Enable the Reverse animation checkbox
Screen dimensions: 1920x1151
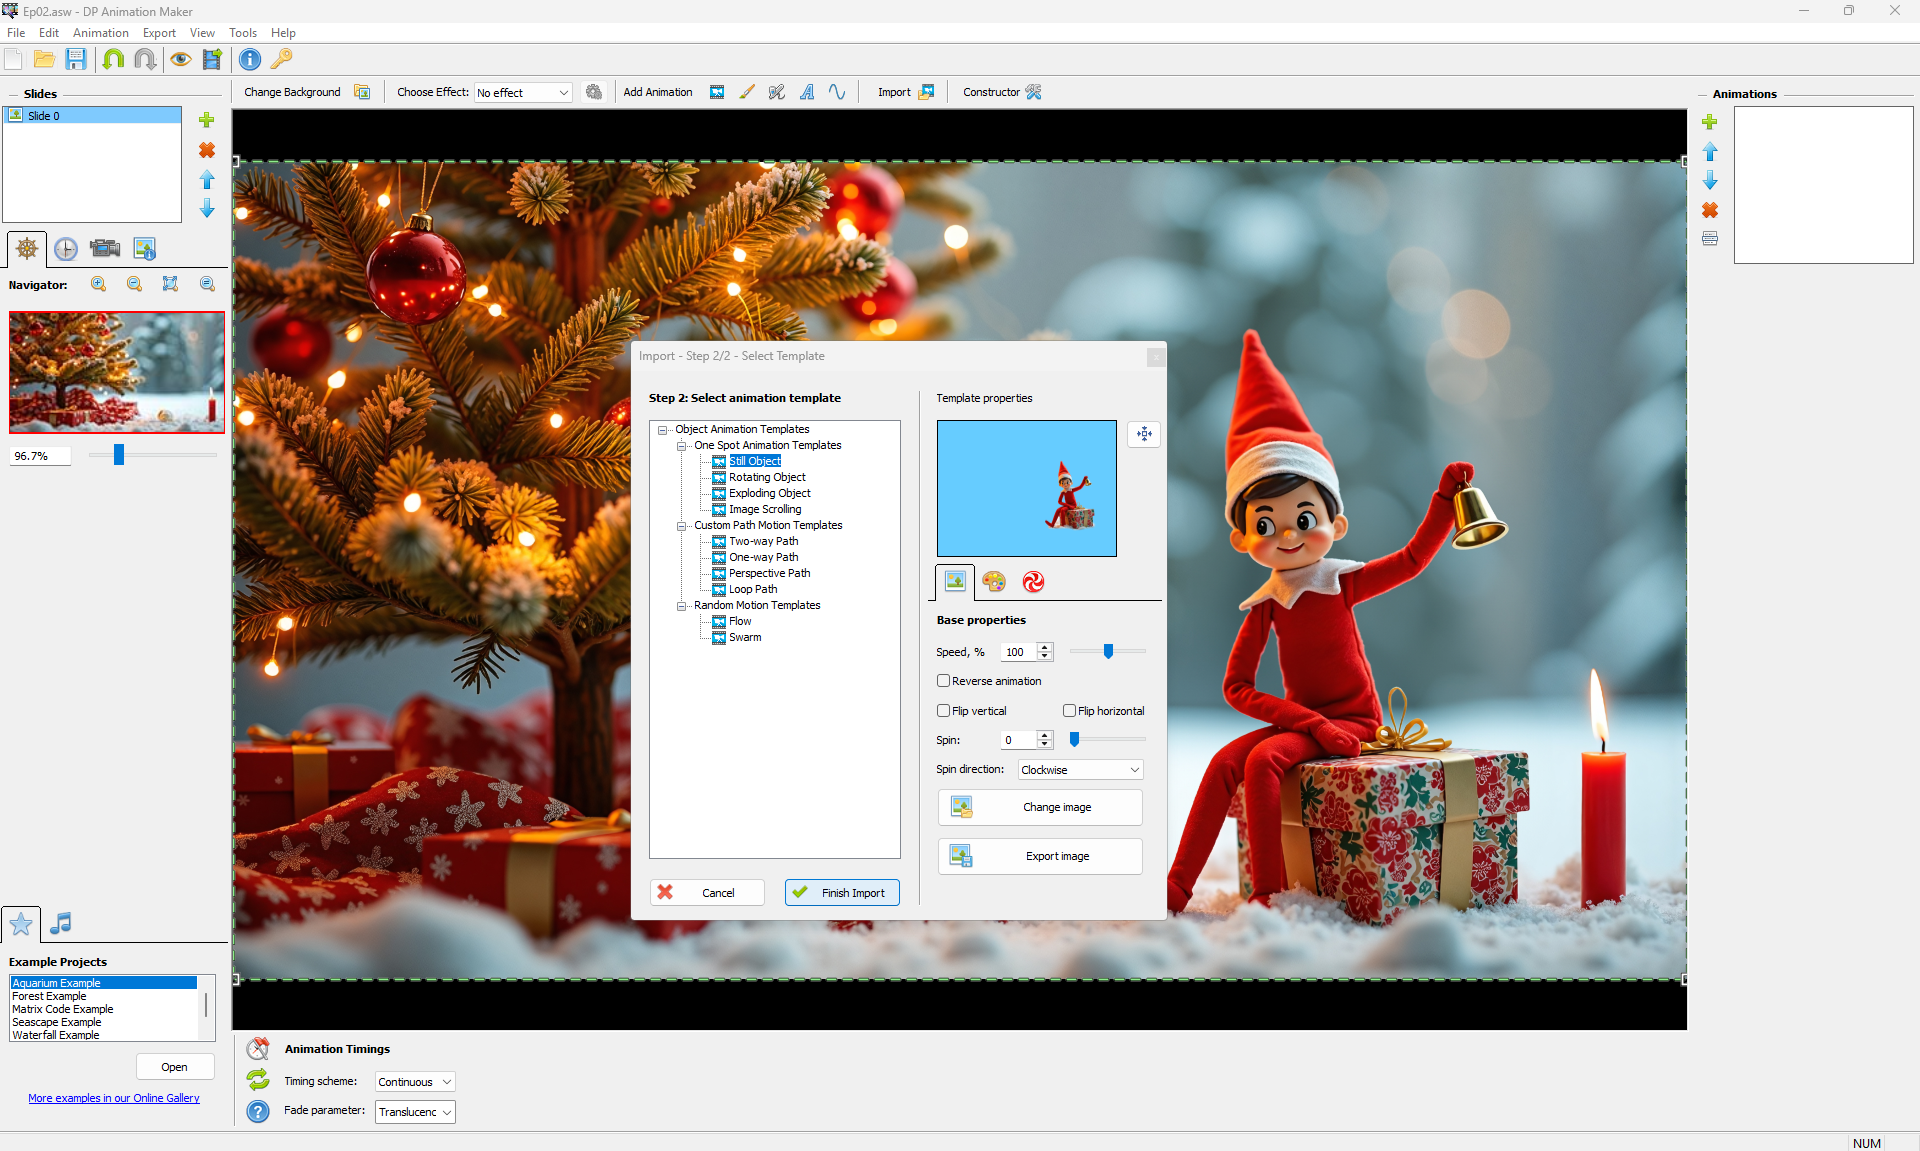tap(943, 681)
